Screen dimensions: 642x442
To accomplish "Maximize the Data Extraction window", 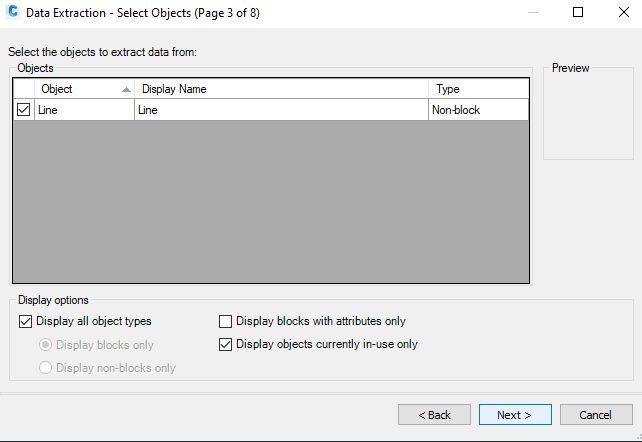I will [578, 13].
